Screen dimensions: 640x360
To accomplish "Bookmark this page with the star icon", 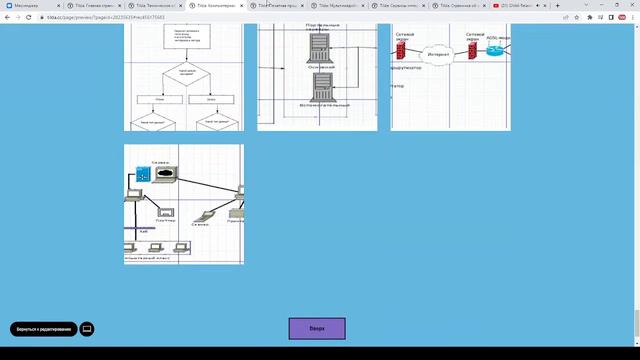I will [x=577, y=18].
